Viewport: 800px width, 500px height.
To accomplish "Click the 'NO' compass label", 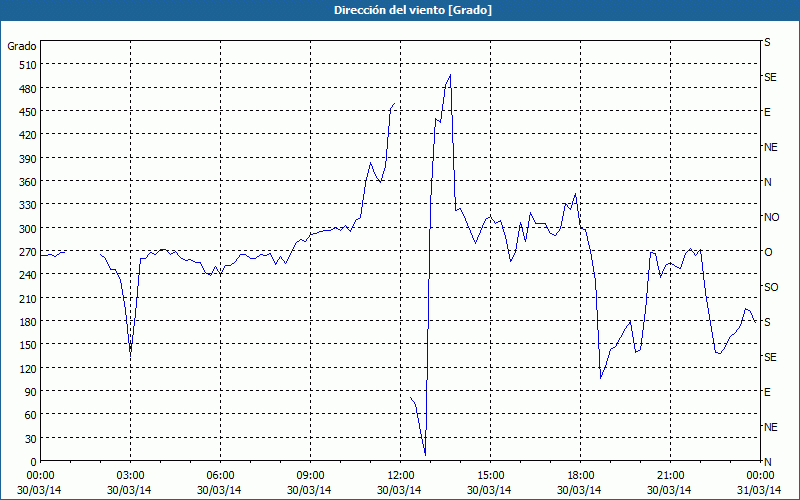I will [x=772, y=217].
